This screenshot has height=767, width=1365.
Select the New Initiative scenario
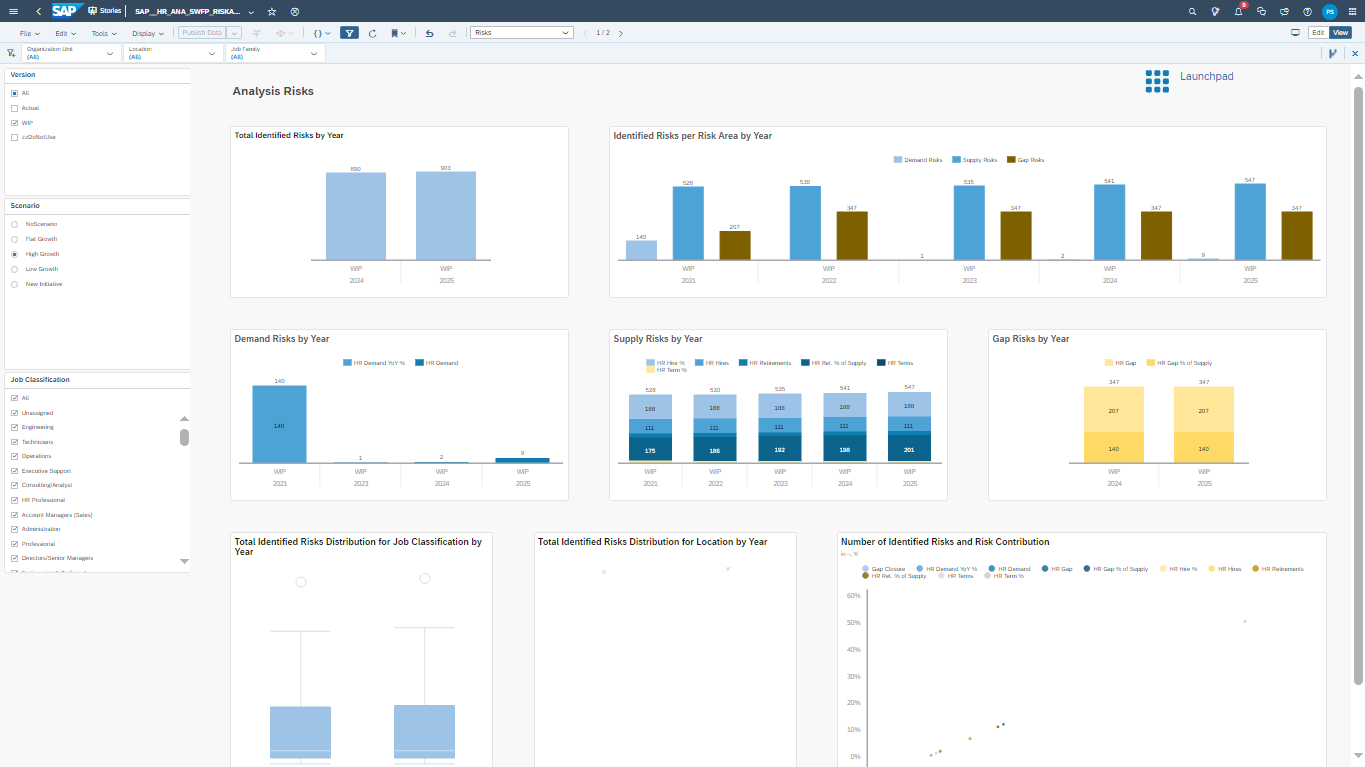[x=14, y=284]
